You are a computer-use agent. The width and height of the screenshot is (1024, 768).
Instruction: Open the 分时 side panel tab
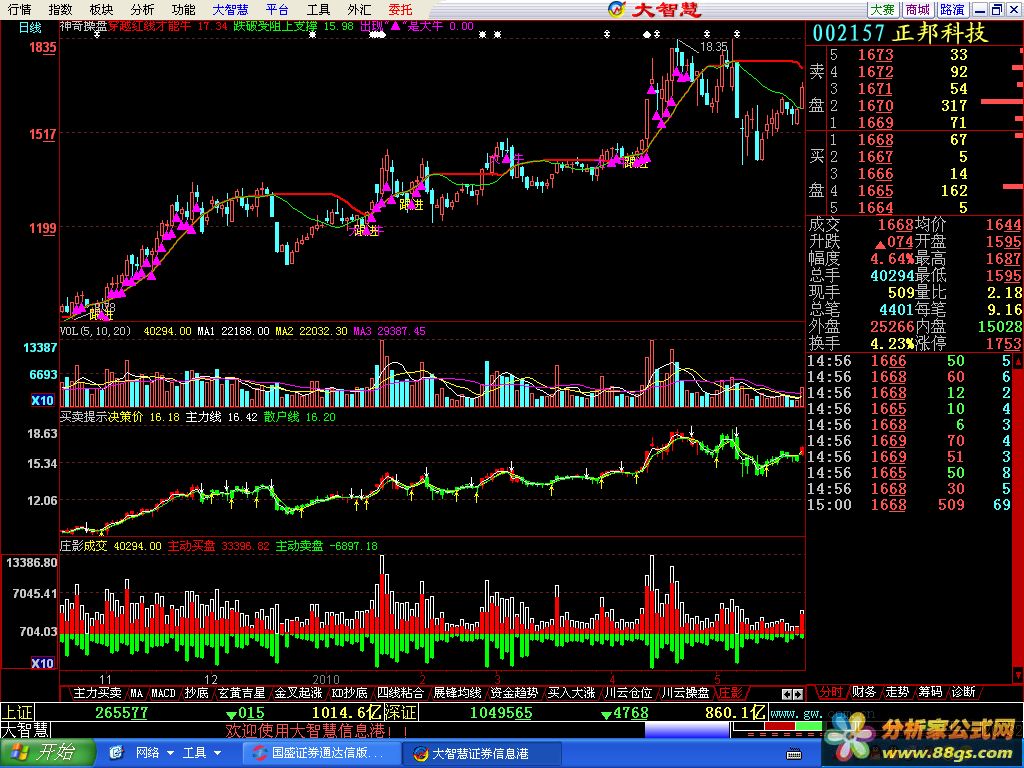click(x=831, y=692)
